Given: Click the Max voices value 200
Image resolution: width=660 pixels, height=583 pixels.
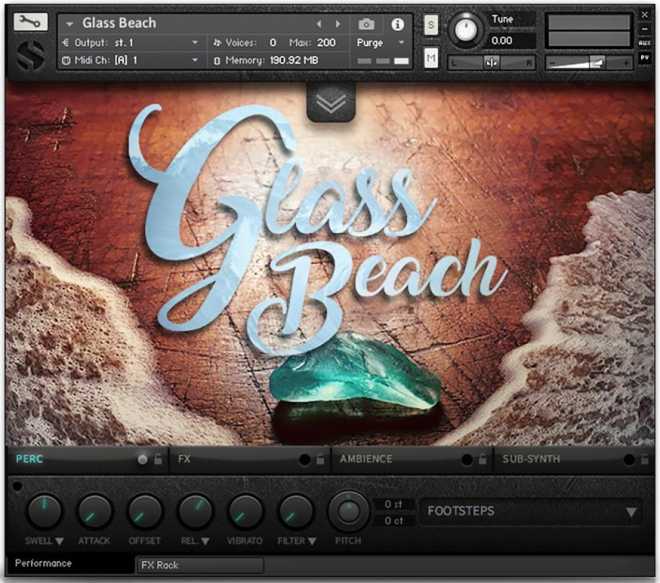Looking at the screenshot, I should coord(326,43).
